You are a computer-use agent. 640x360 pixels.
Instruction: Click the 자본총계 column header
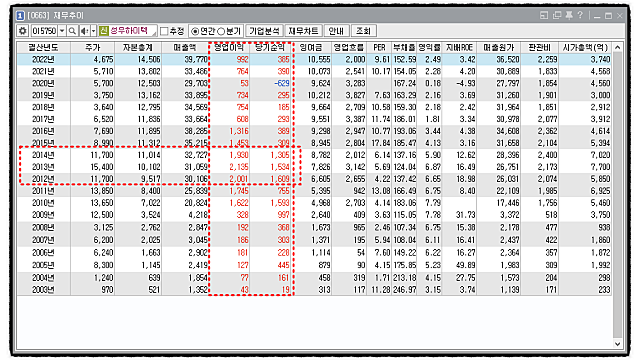pos(138,47)
